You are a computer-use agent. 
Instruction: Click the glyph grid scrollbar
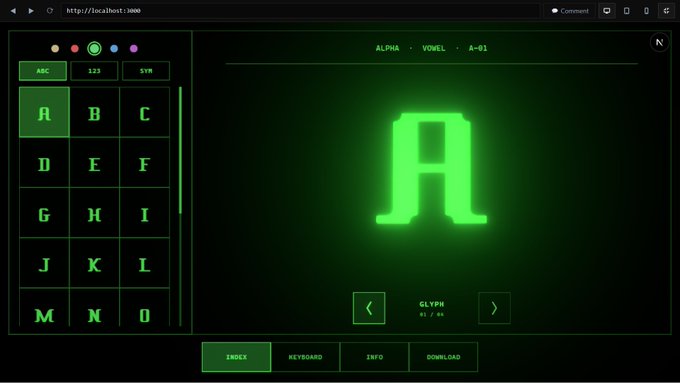(x=180, y=150)
